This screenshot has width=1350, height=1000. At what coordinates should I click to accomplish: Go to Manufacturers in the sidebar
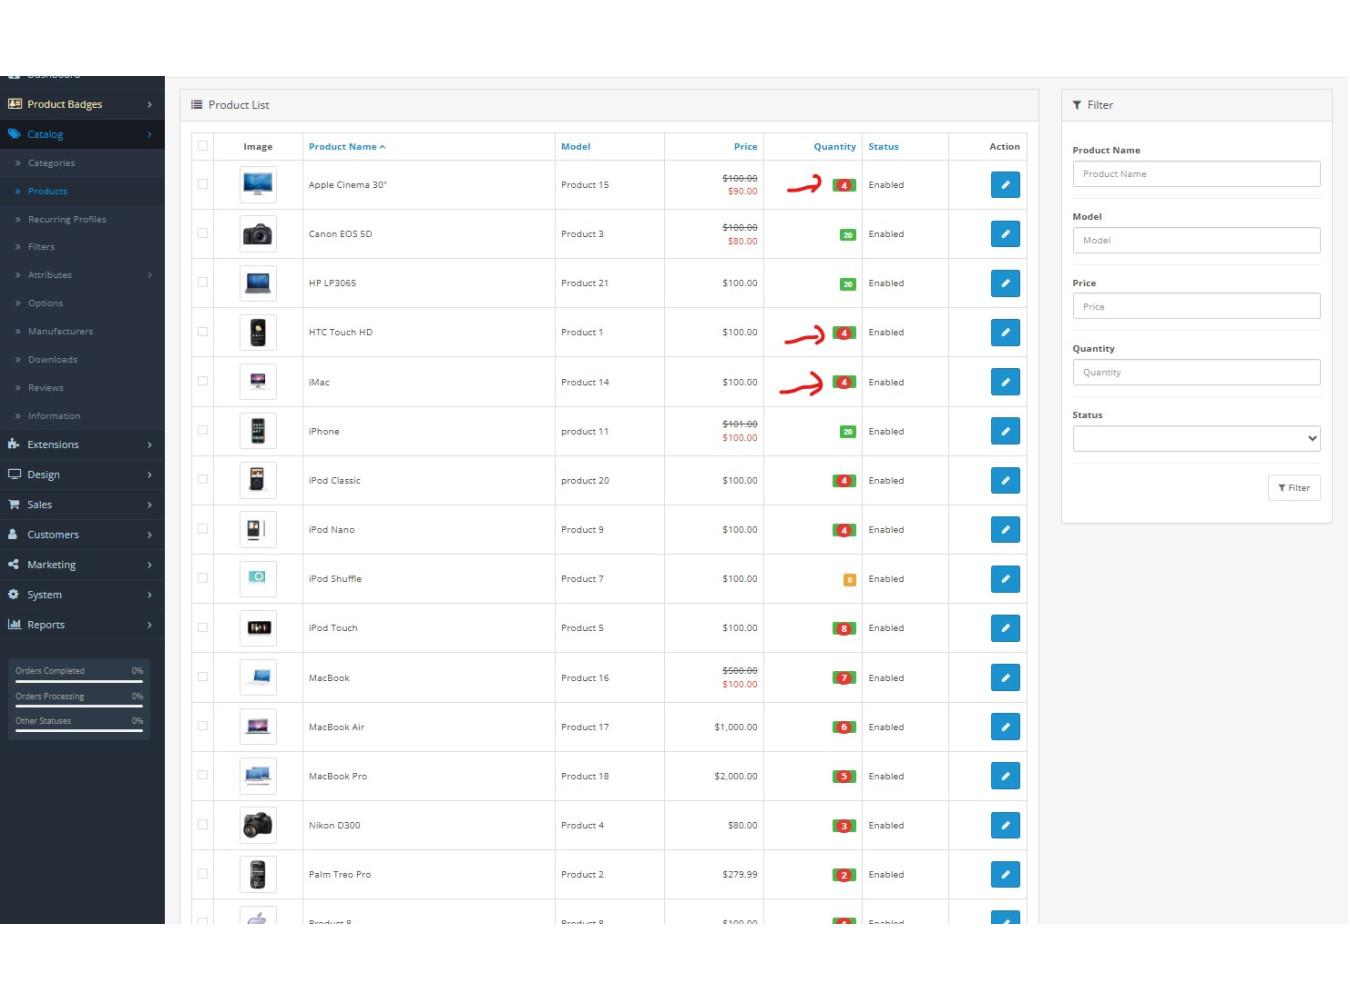click(x=60, y=331)
